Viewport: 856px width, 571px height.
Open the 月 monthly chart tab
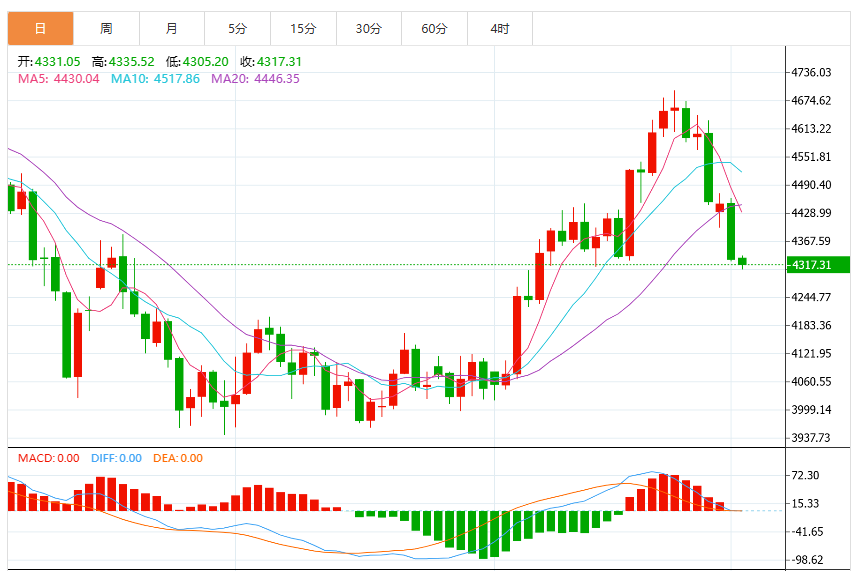click(172, 28)
